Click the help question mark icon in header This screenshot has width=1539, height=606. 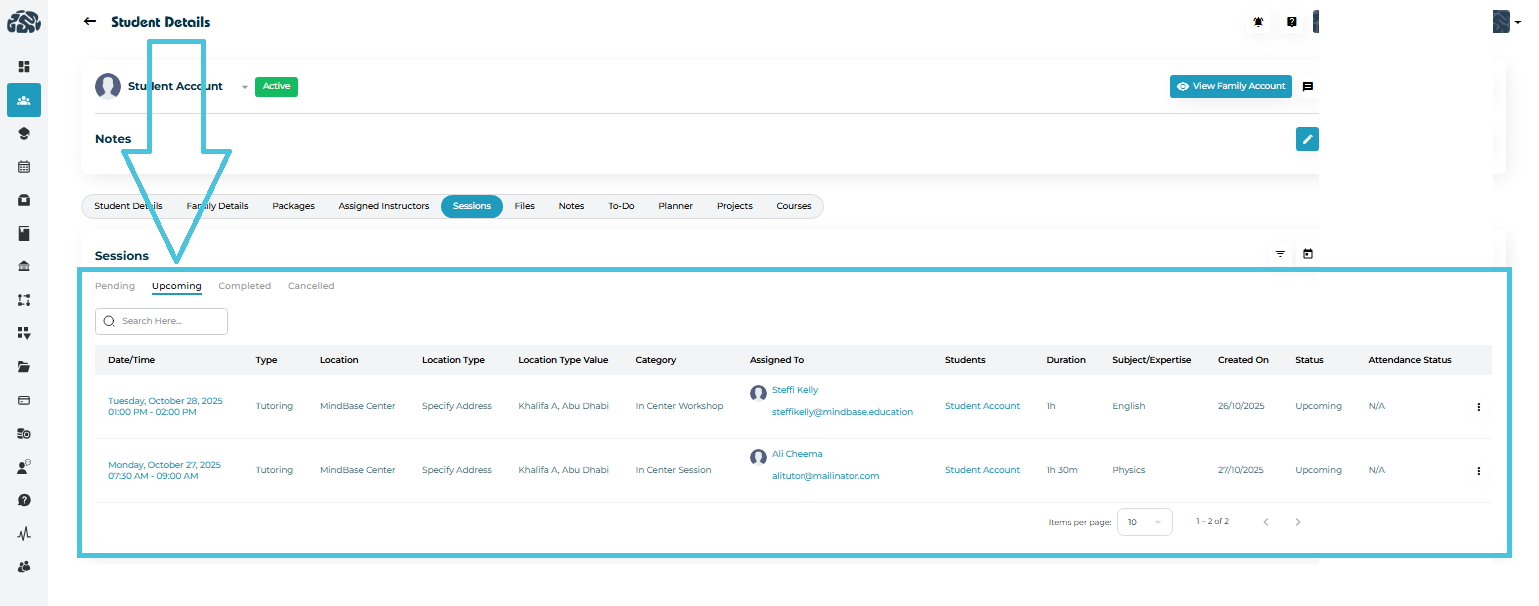point(1292,22)
